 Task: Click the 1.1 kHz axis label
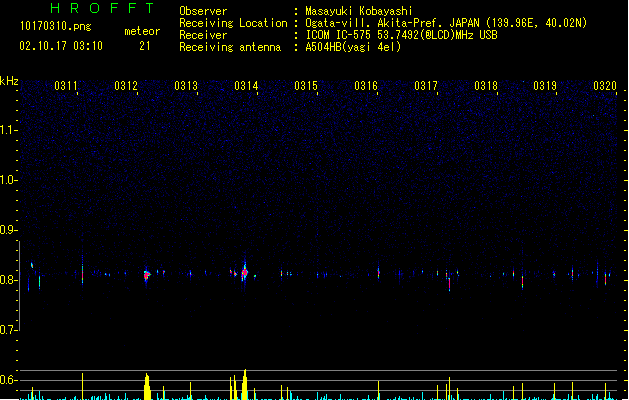point(8,130)
